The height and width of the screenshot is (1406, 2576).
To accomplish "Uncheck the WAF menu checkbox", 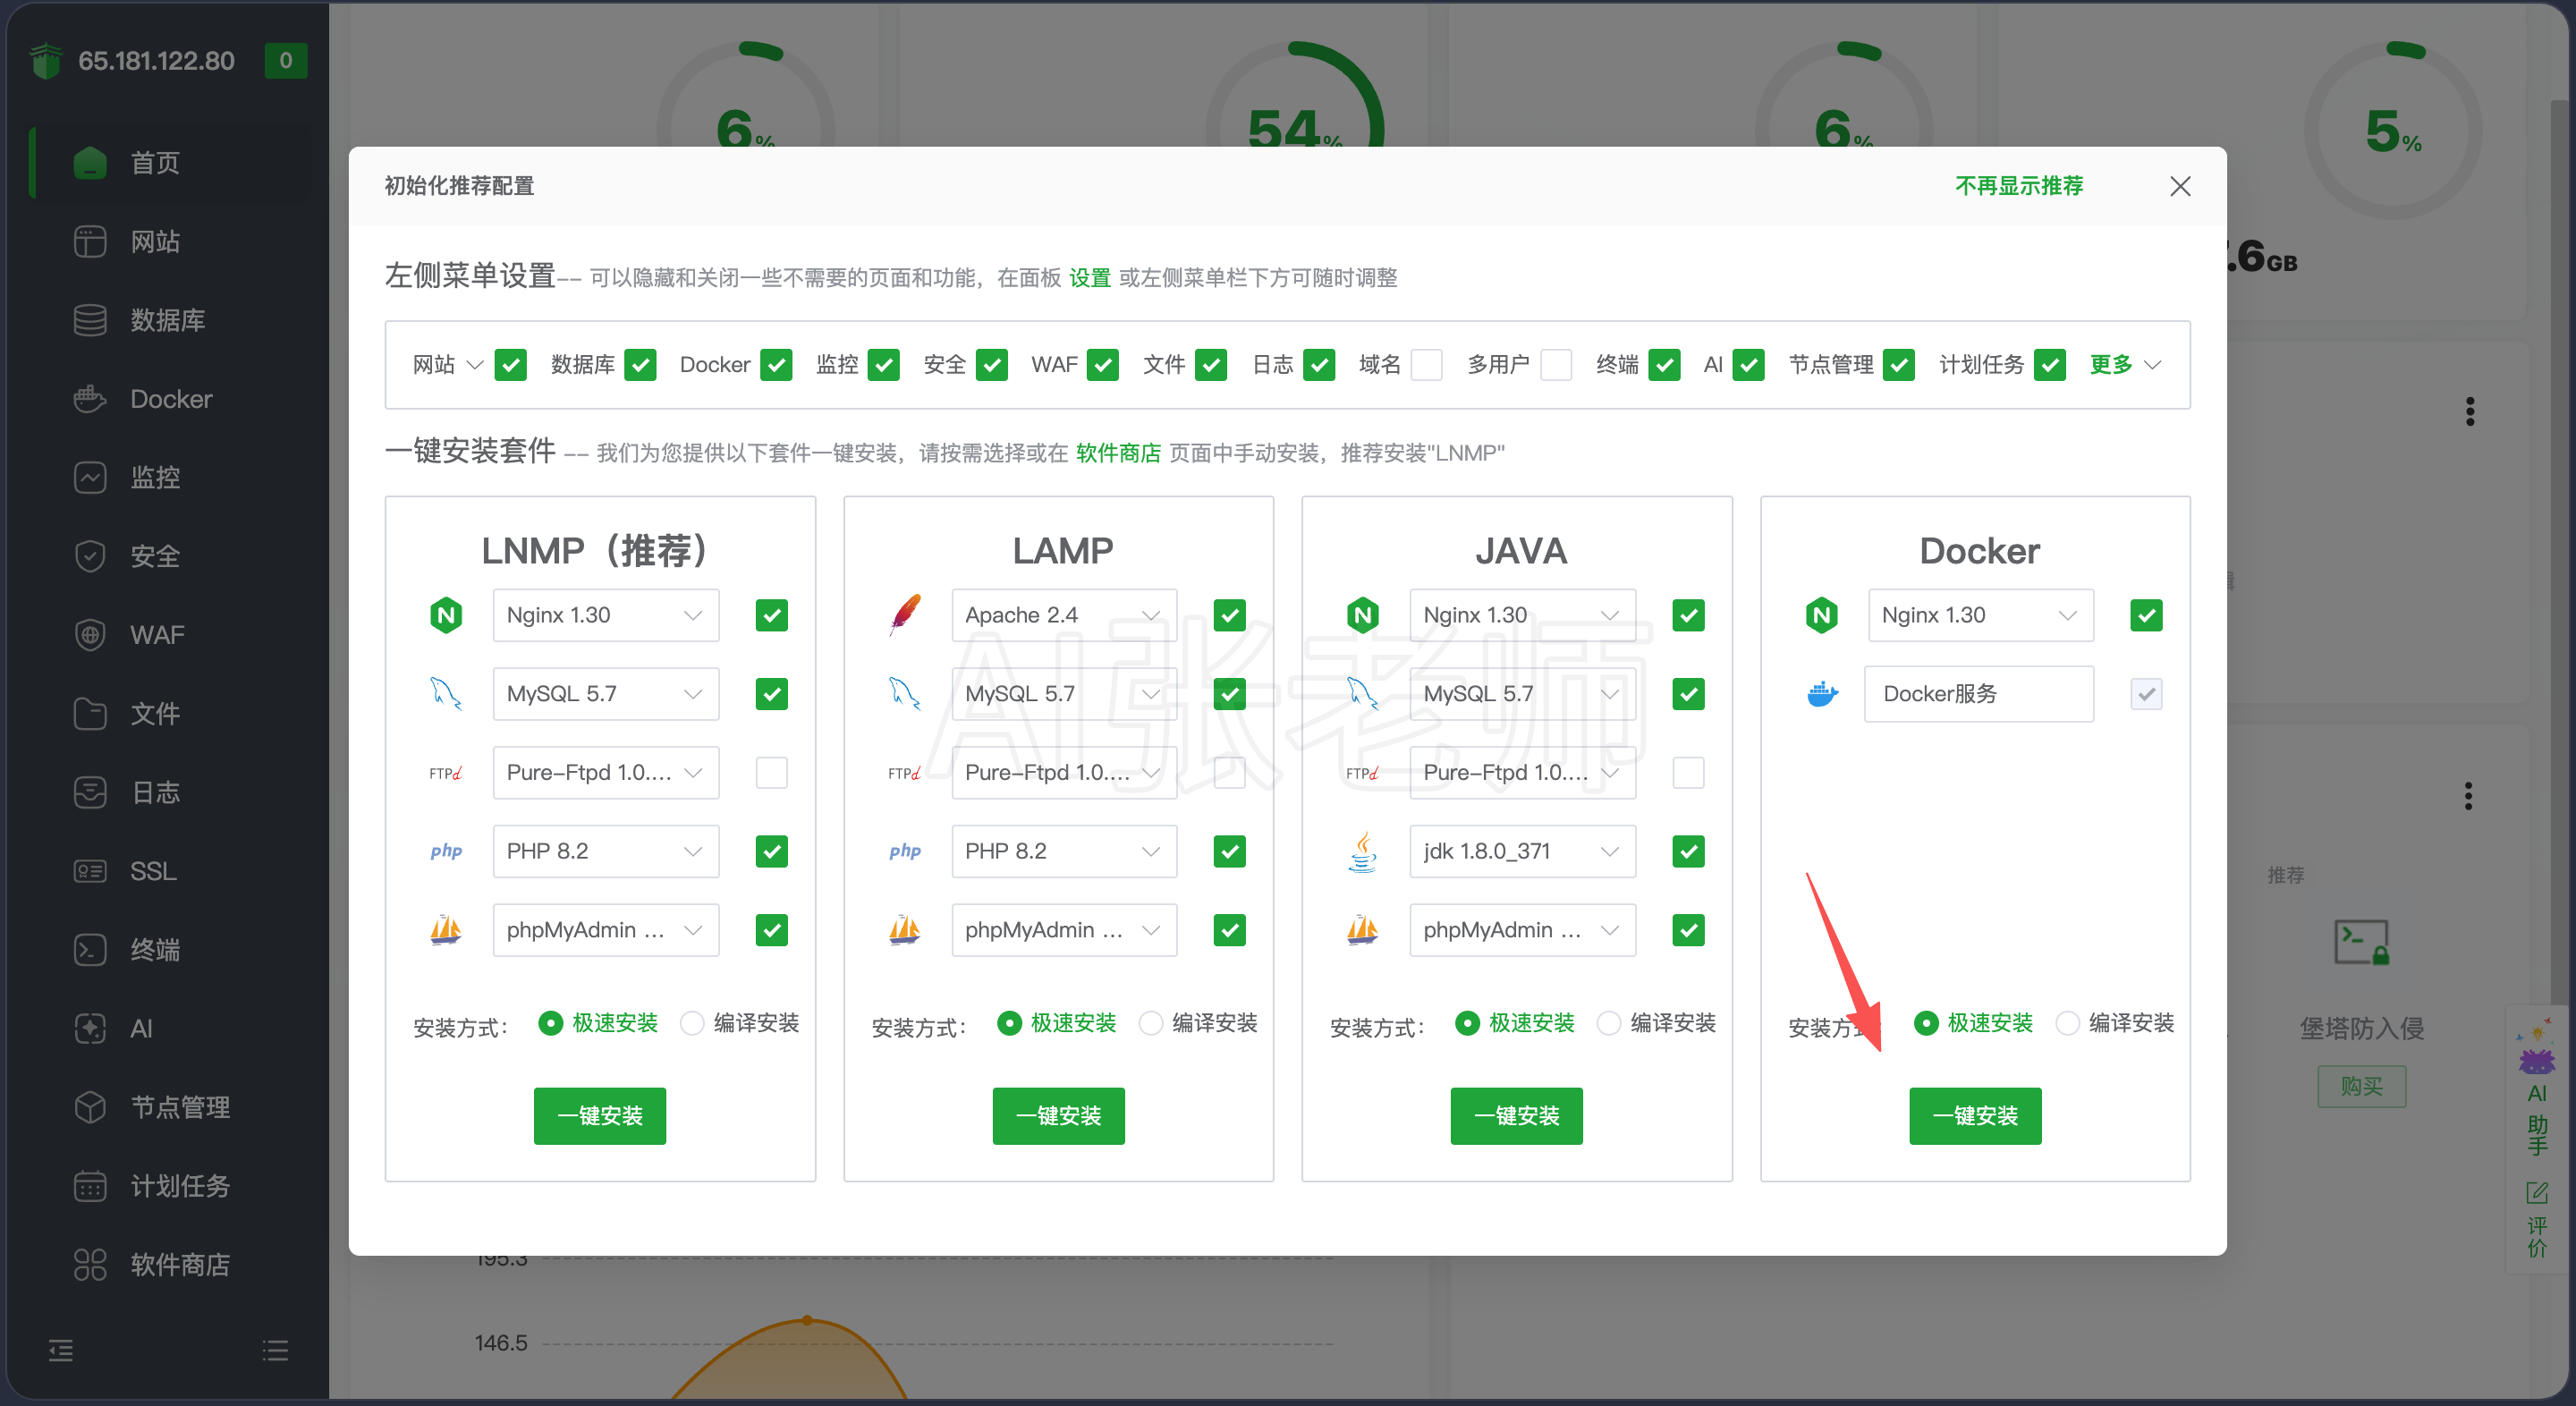I will click(1103, 365).
